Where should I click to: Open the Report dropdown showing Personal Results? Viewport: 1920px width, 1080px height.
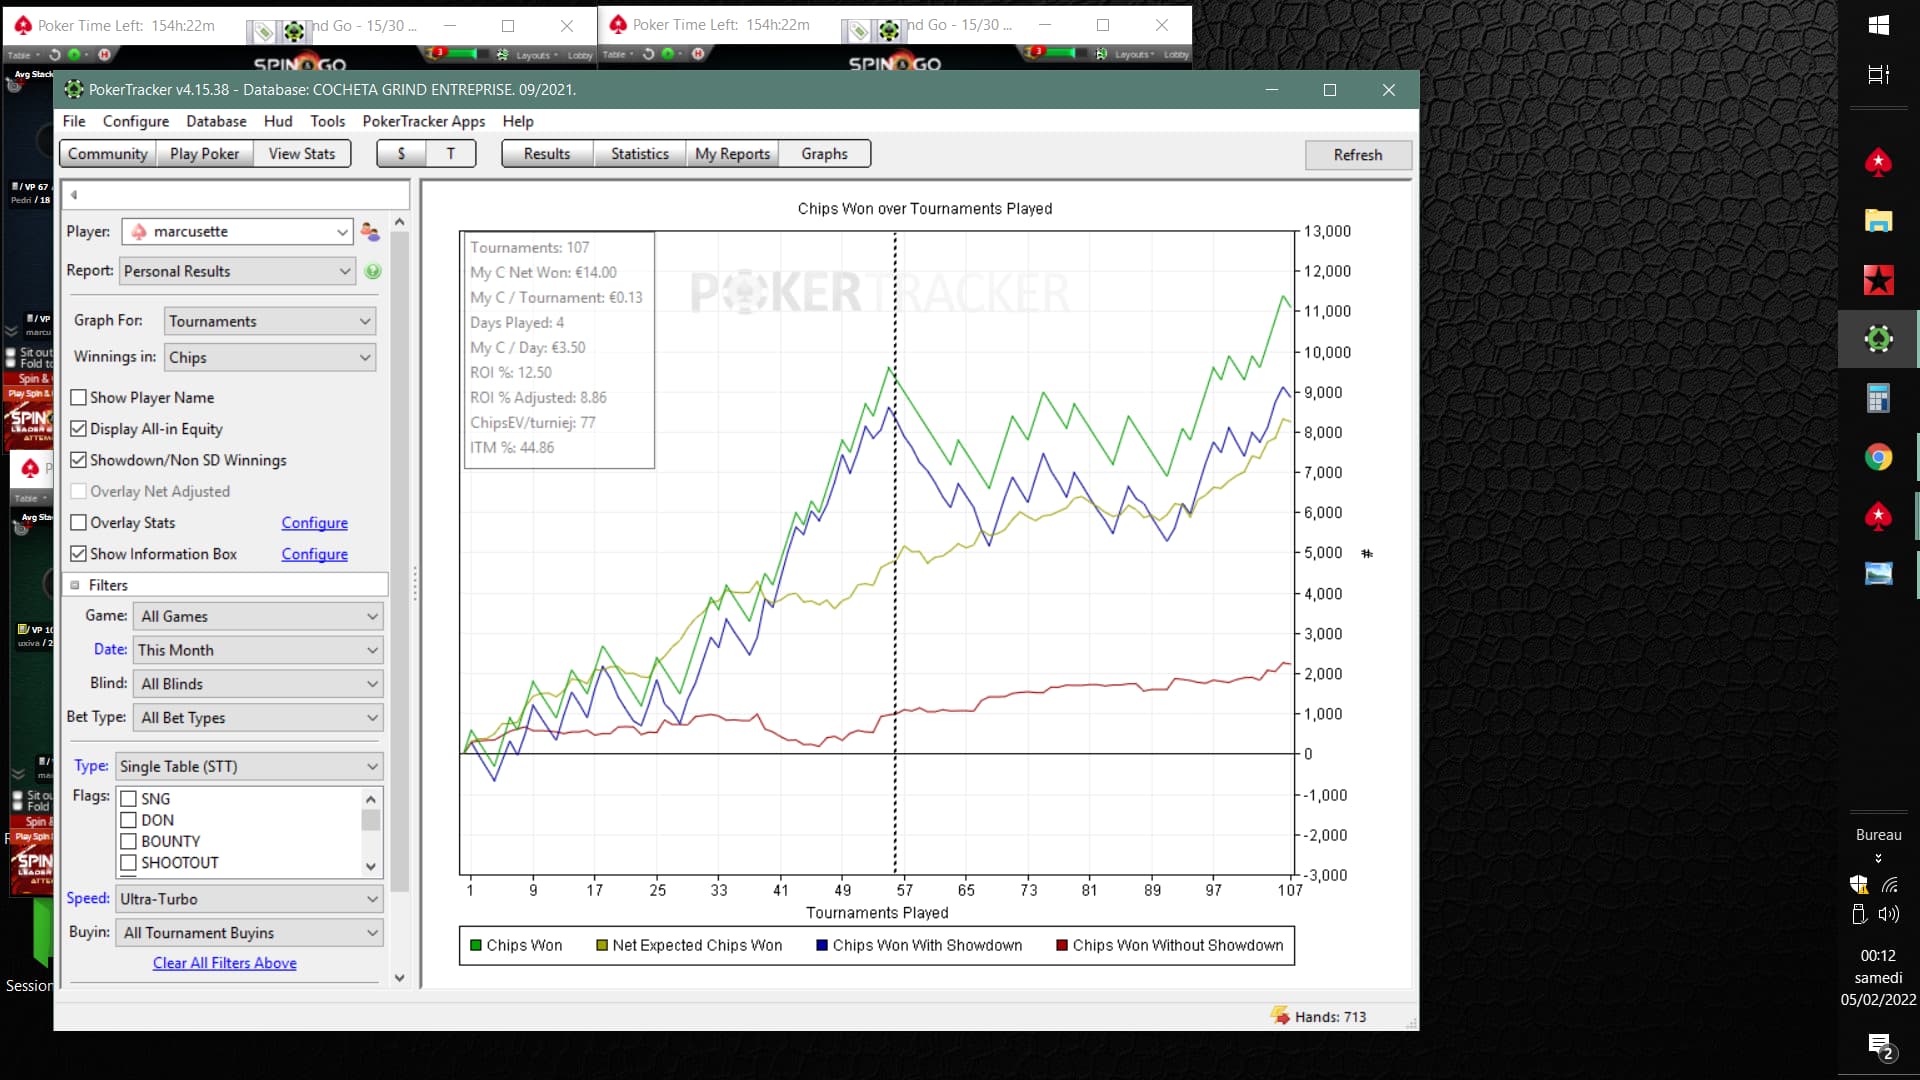point(238,271)
